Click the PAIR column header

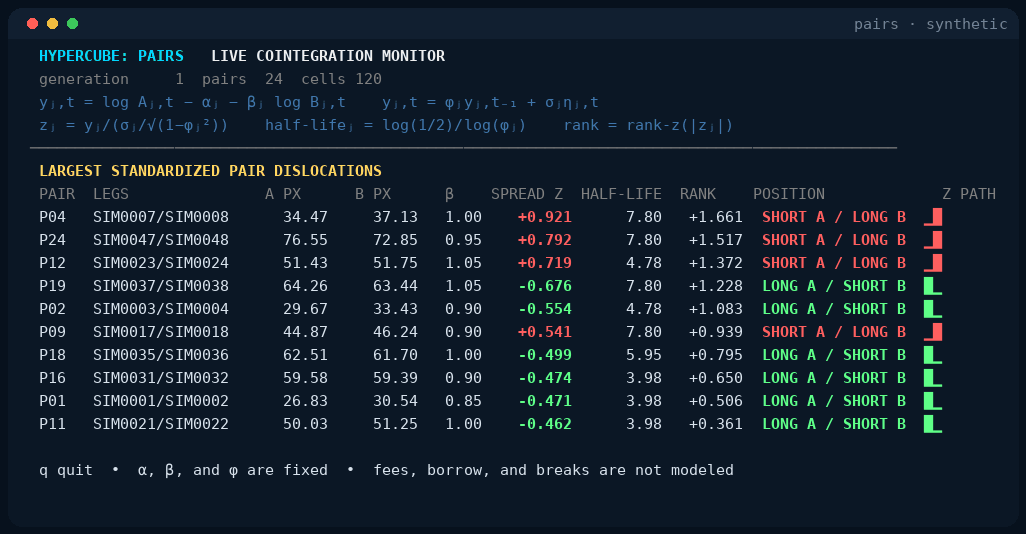click(57, 194)
